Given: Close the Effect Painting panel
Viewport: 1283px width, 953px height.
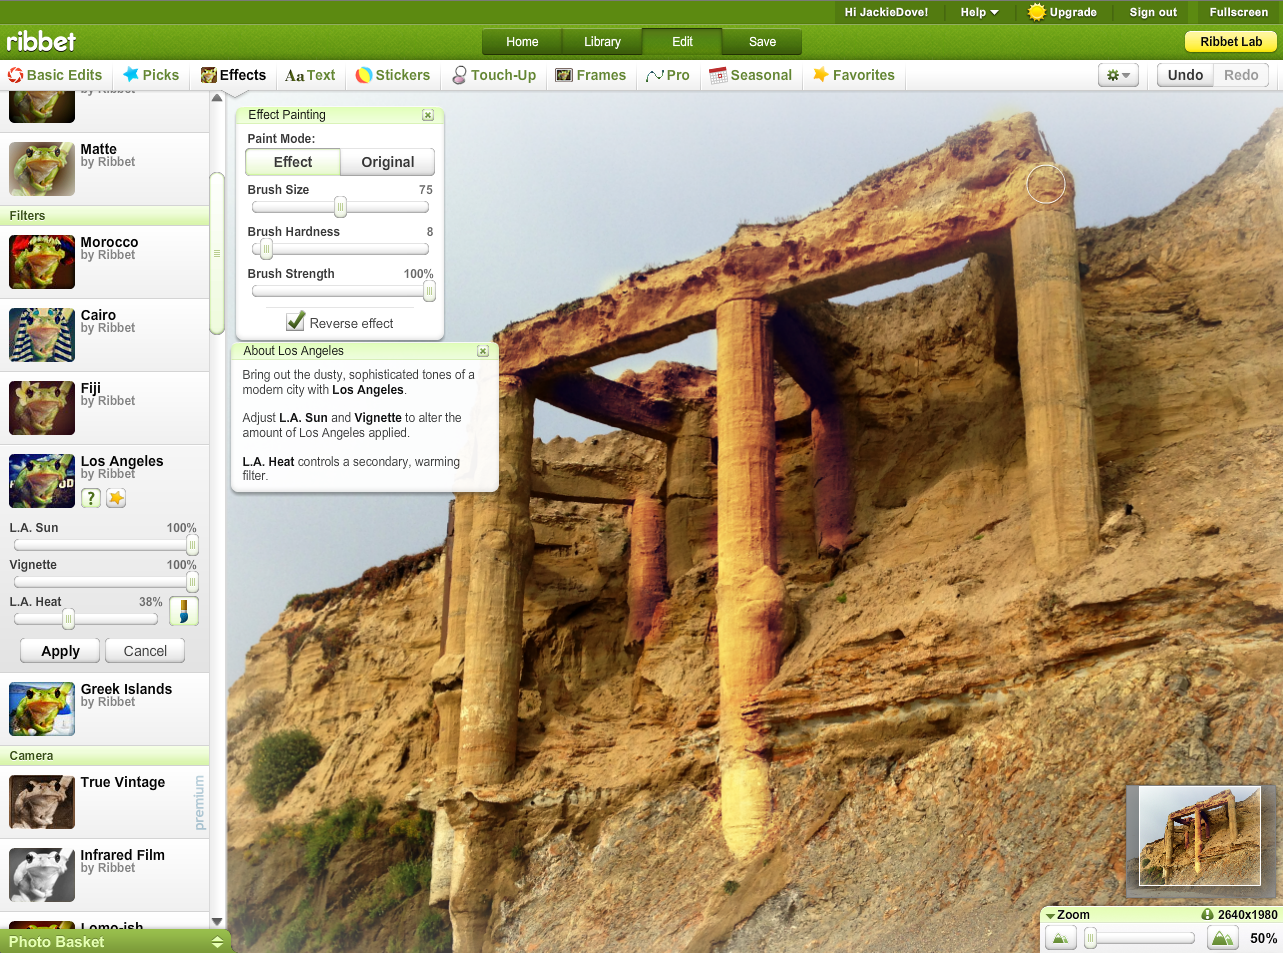Looking at the screenshot, I should pyautogui.click(x=428, y=115).
